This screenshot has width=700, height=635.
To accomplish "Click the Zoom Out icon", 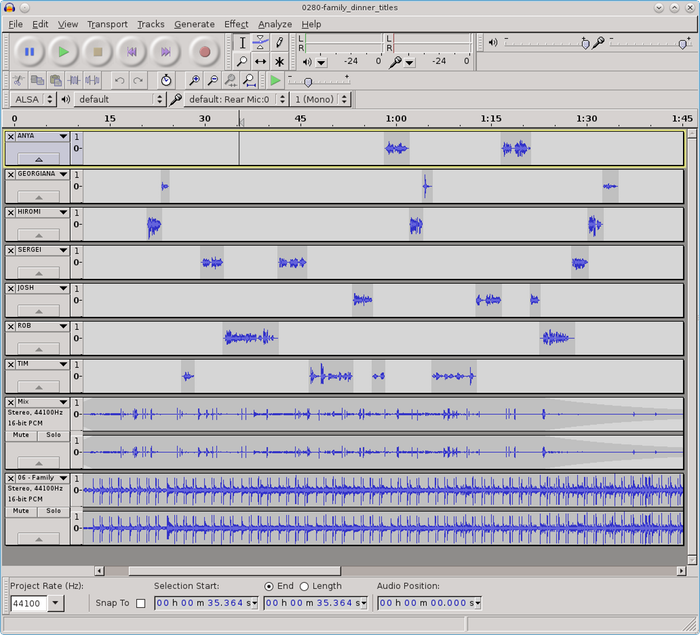I will click(x=213, y=80).
